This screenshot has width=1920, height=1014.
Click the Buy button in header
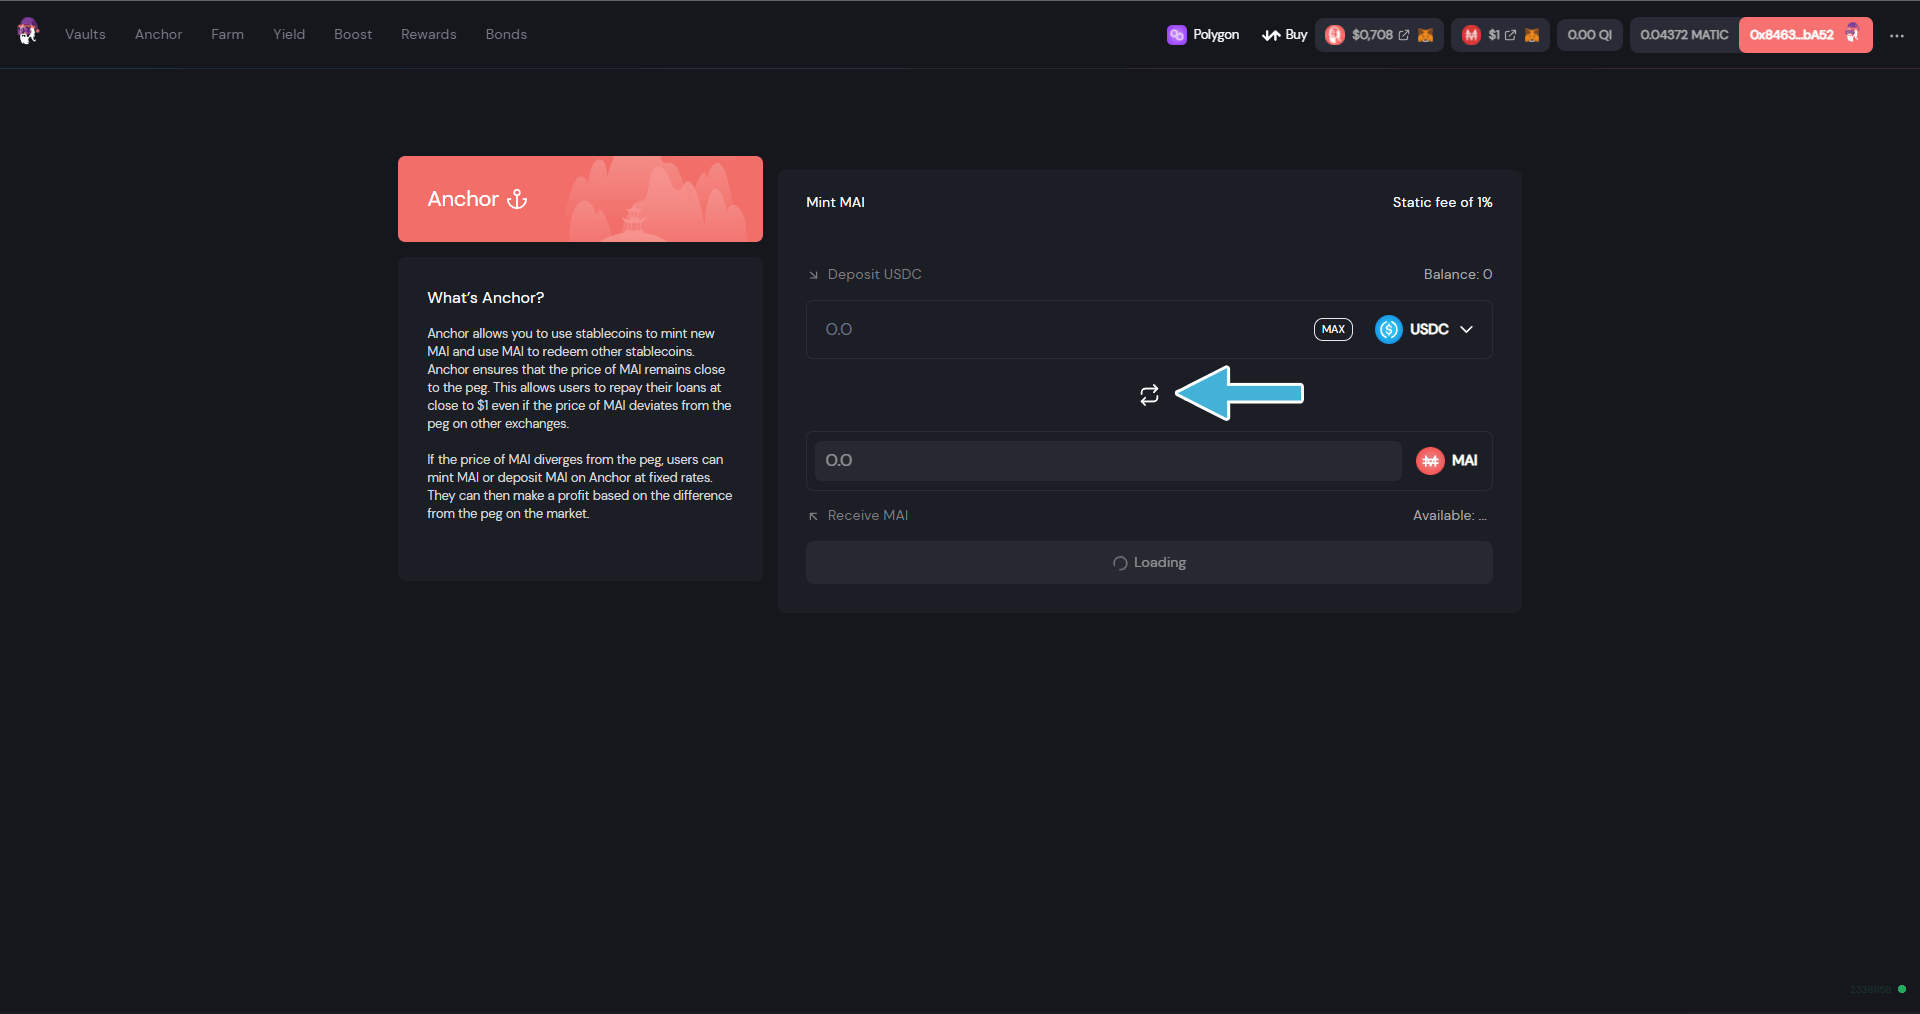coord(1285,35)
